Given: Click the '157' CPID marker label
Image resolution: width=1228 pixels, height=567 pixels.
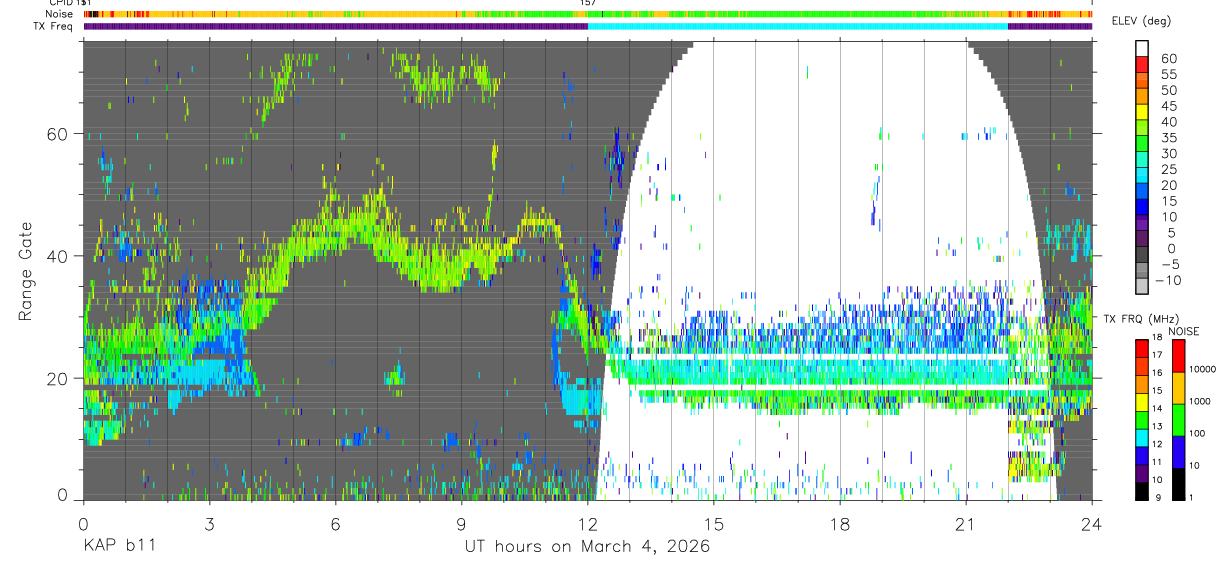Looking at the screenshot, I should pos(588,4).
